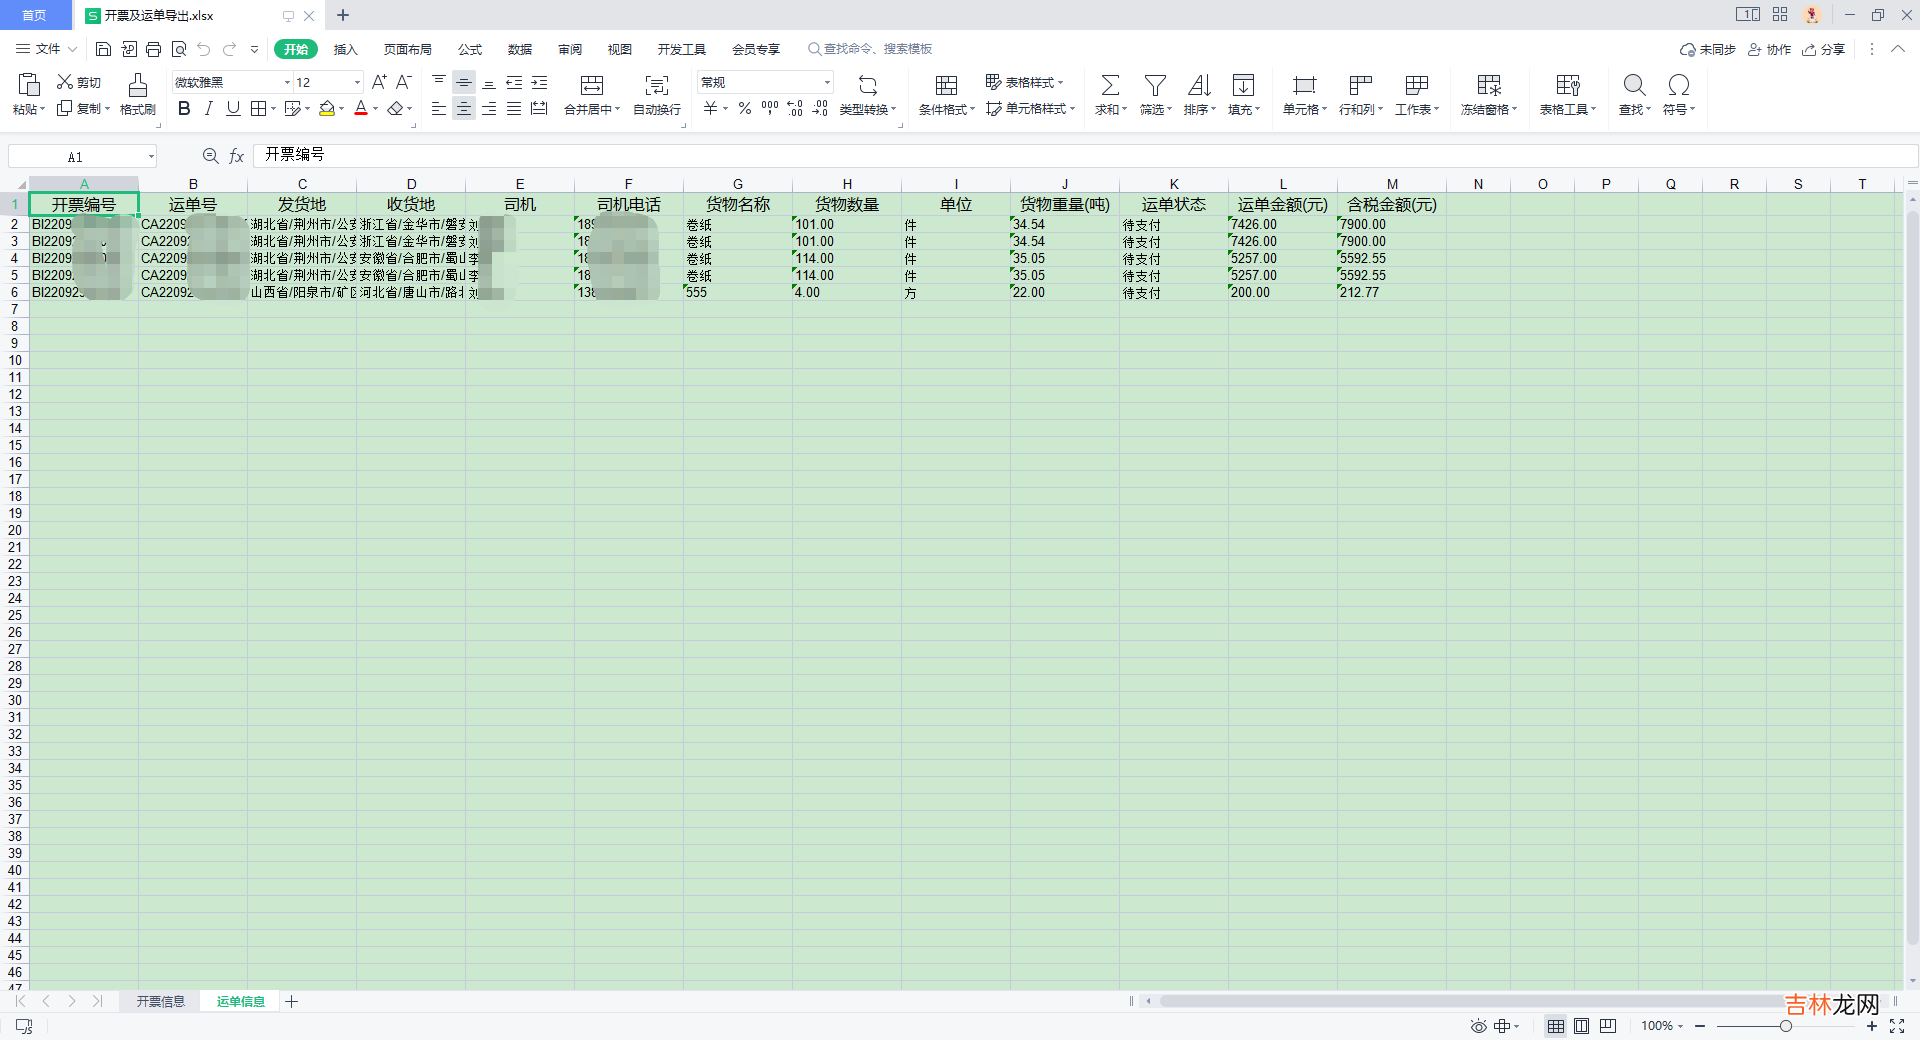
Task: Switch to the 开票信息 sheet tab
Action: (x=160, y=1001)
